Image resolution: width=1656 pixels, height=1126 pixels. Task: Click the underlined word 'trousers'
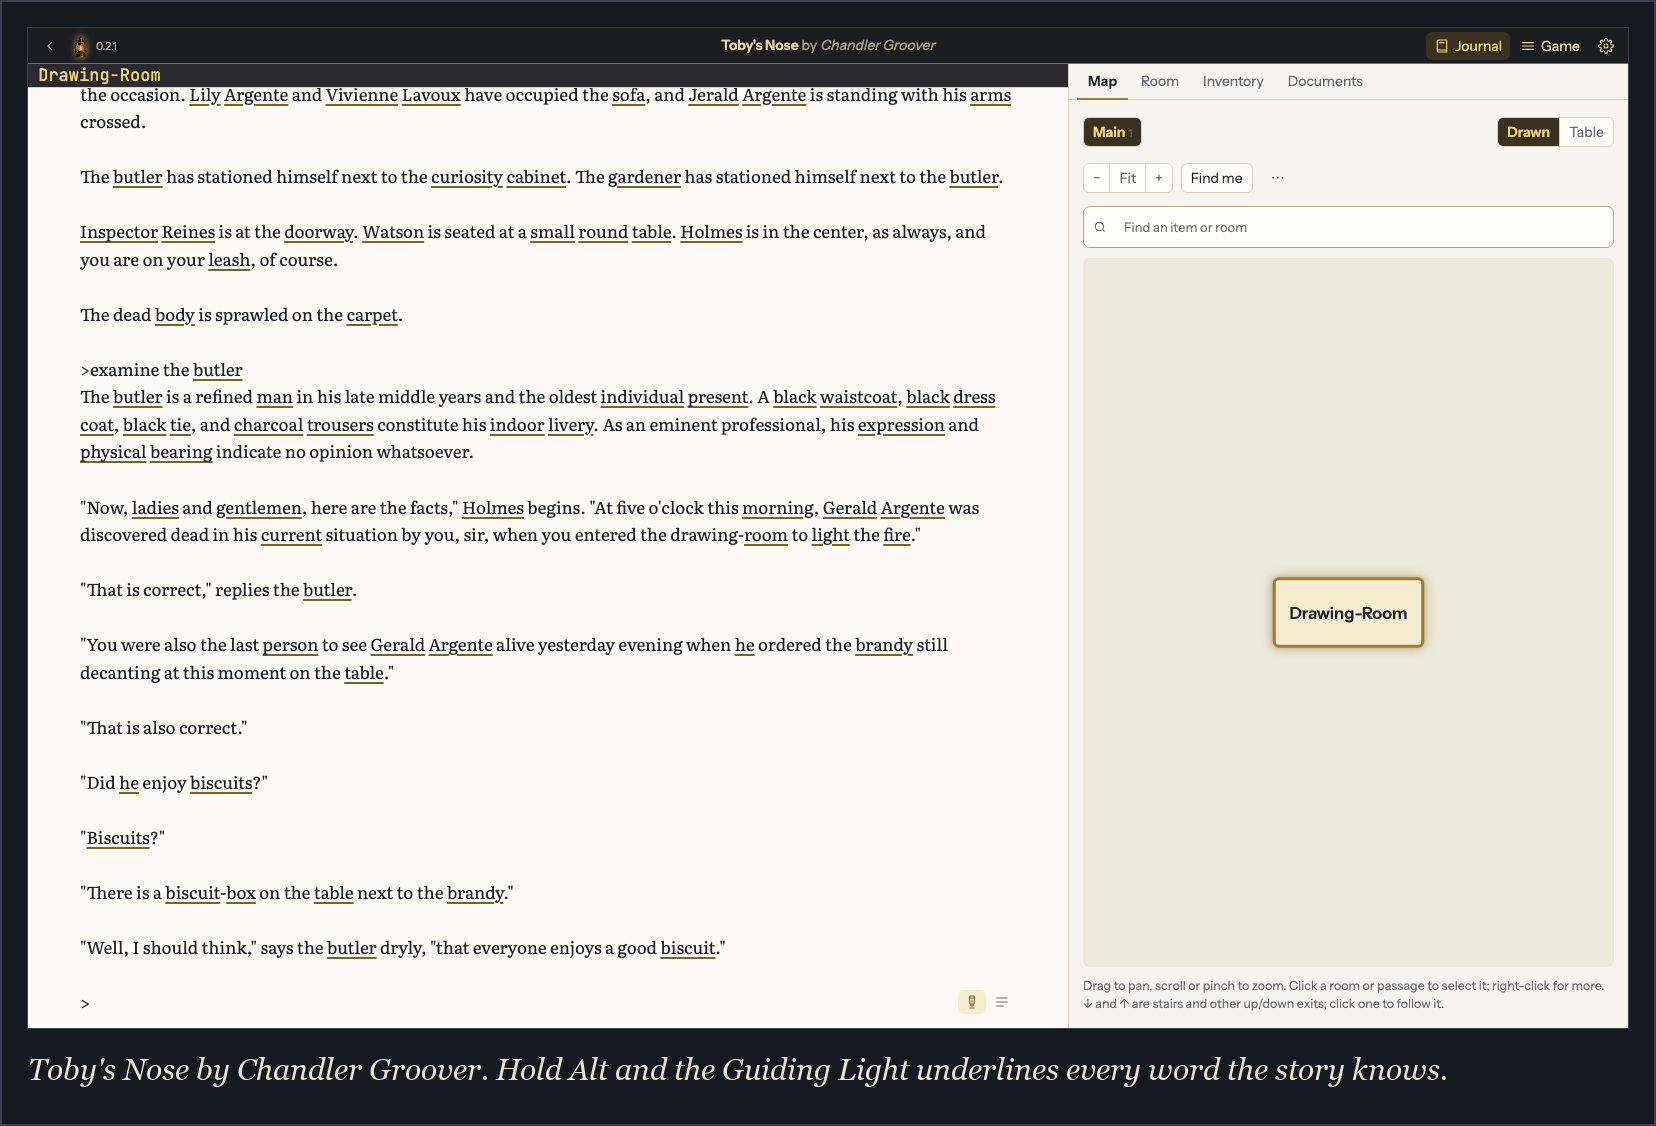340,425
